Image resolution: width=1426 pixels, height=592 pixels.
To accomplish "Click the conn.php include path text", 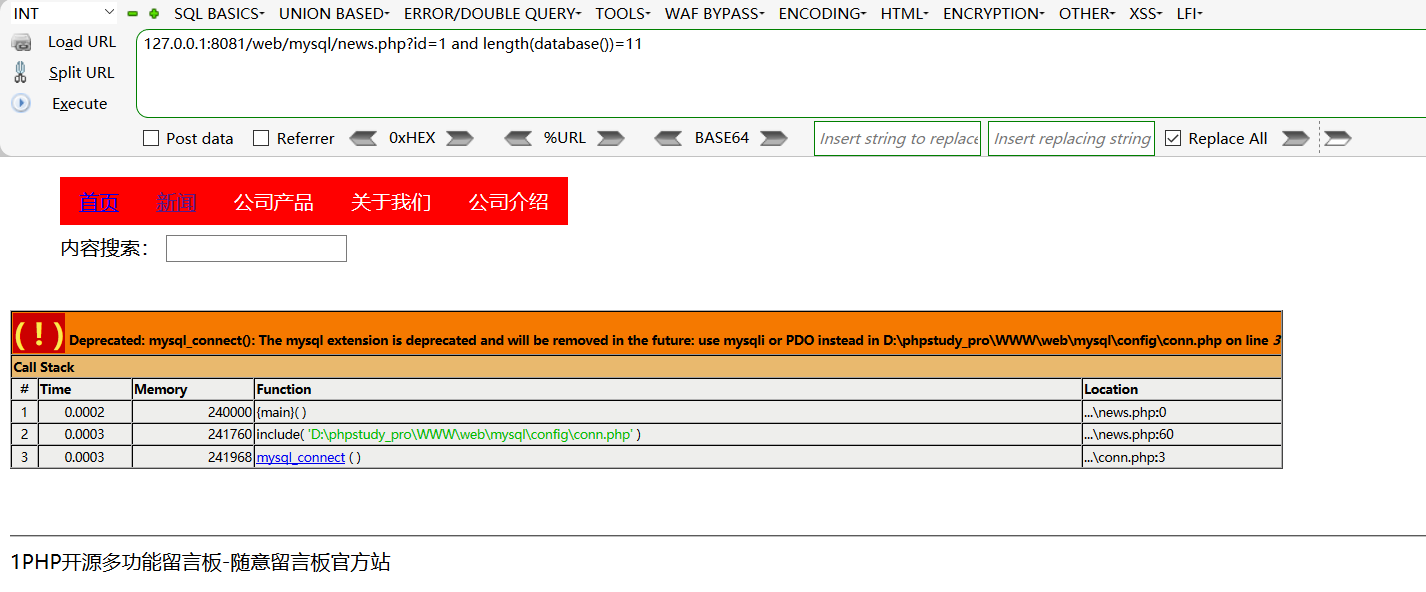I will 470,434.
